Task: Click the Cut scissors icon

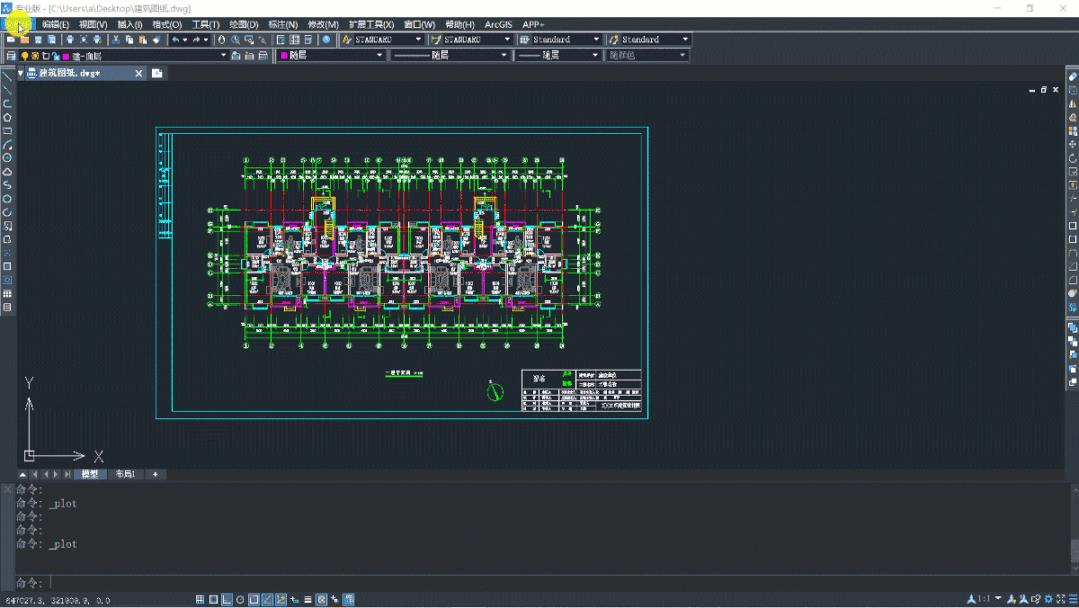Action: (116, 40)
